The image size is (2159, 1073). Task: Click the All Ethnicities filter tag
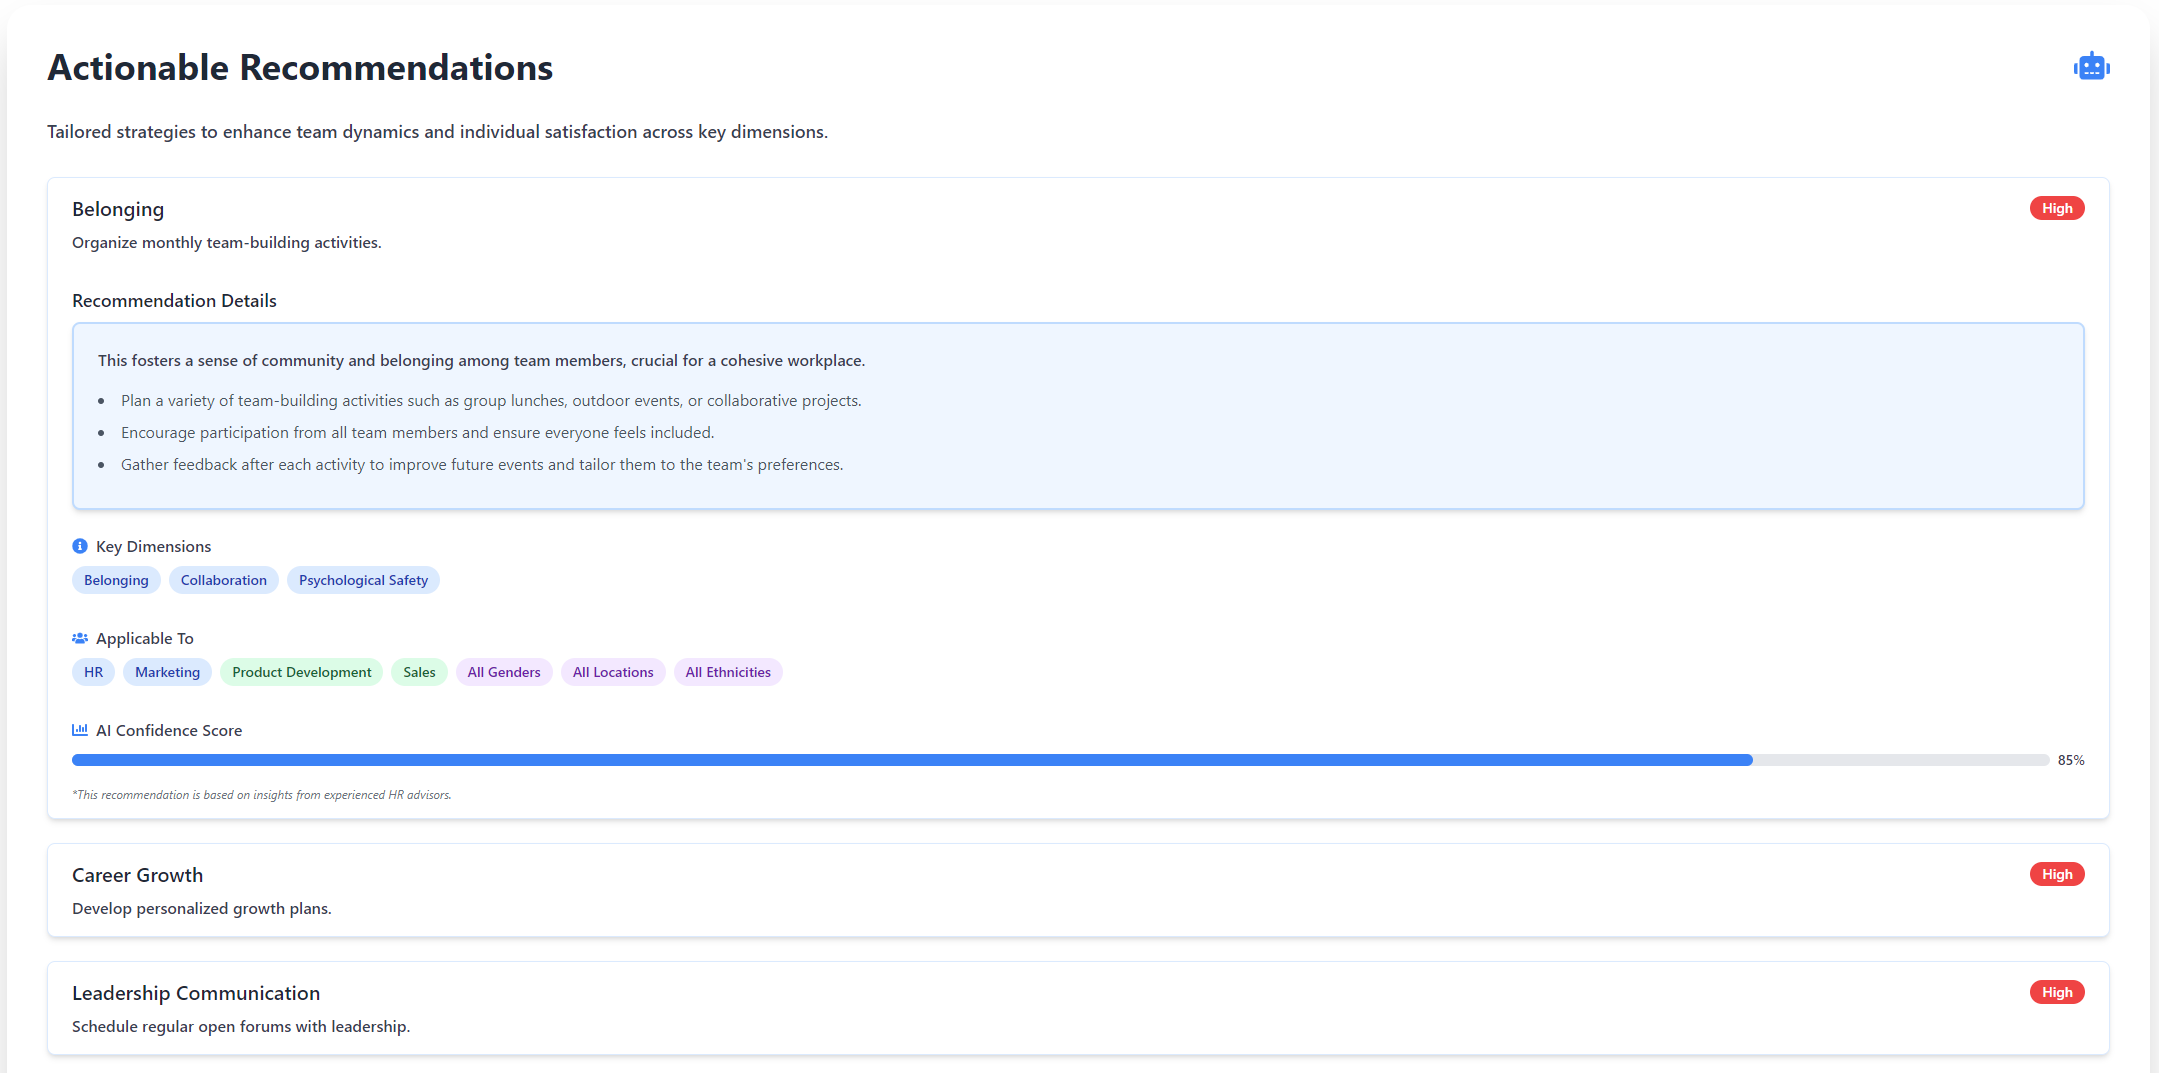728,672
